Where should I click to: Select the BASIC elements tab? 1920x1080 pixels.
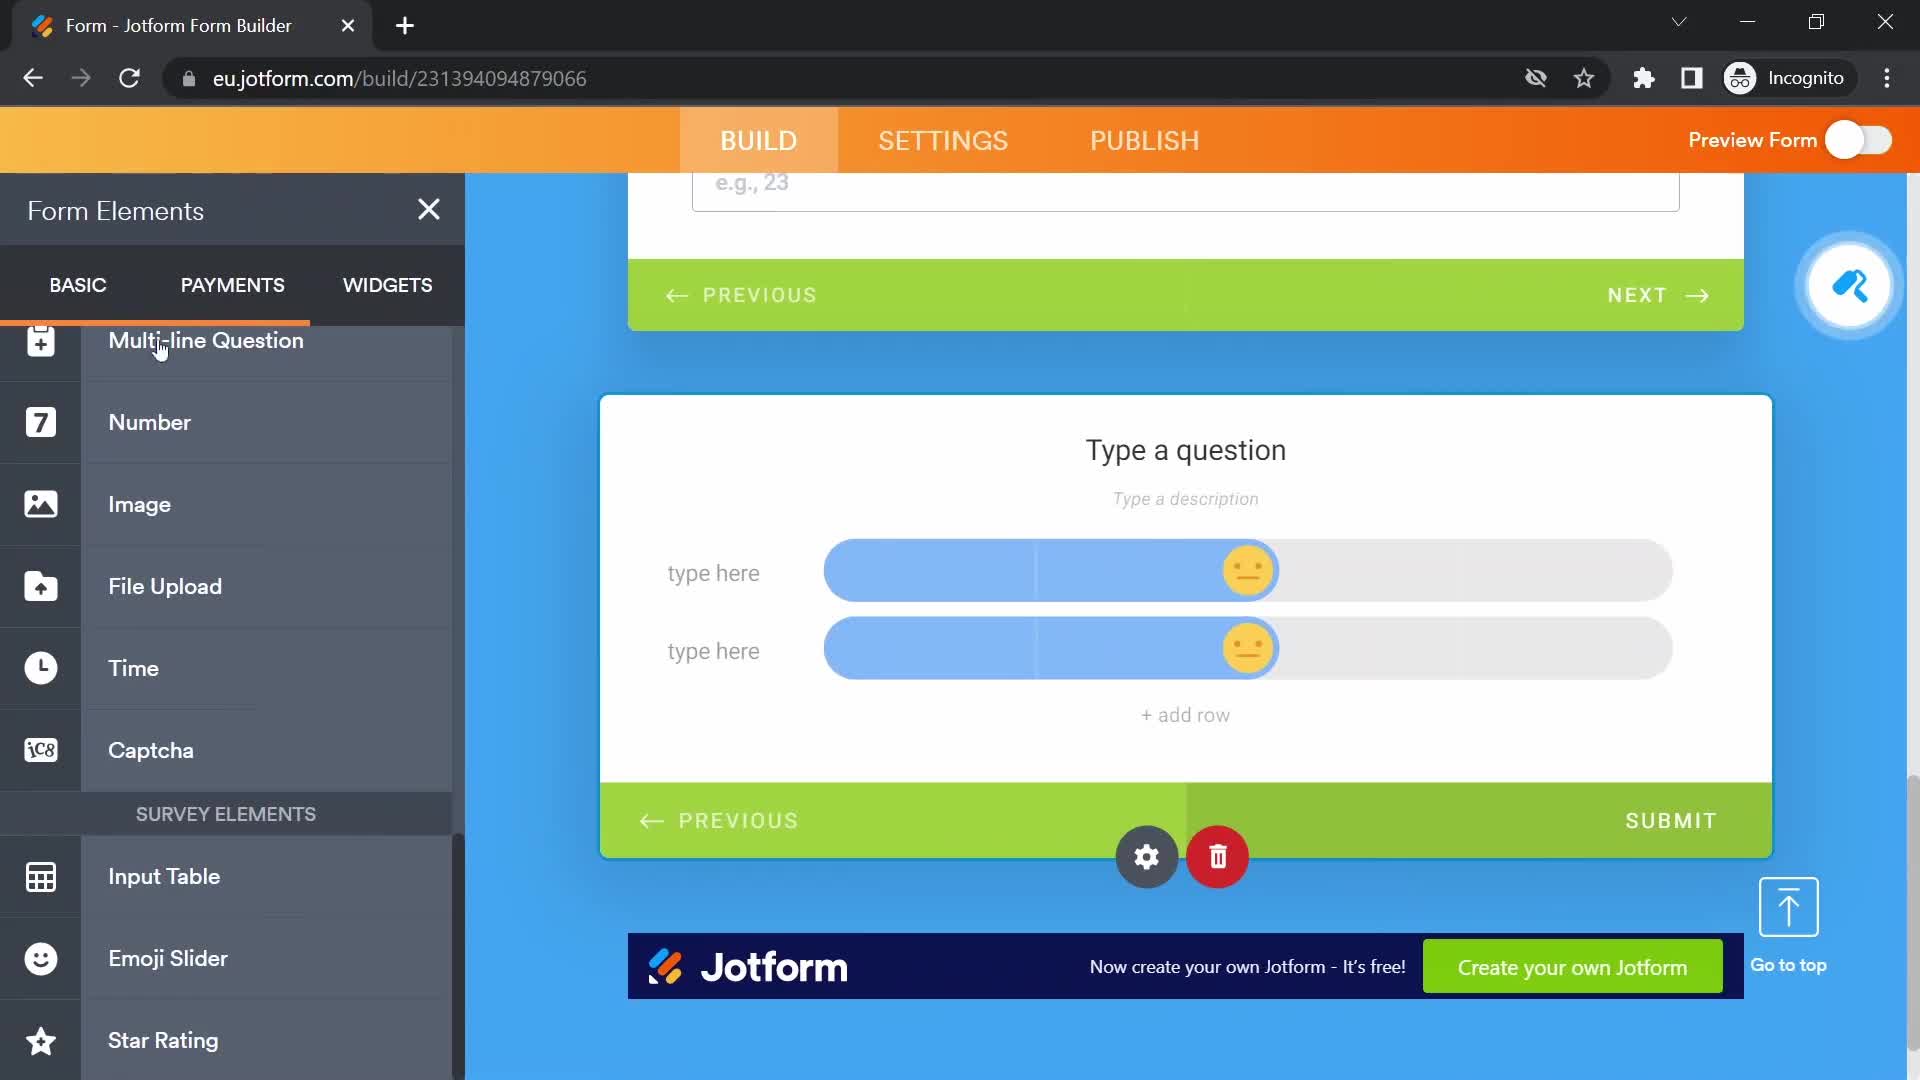pyautogui.click(x=76, y=285)
